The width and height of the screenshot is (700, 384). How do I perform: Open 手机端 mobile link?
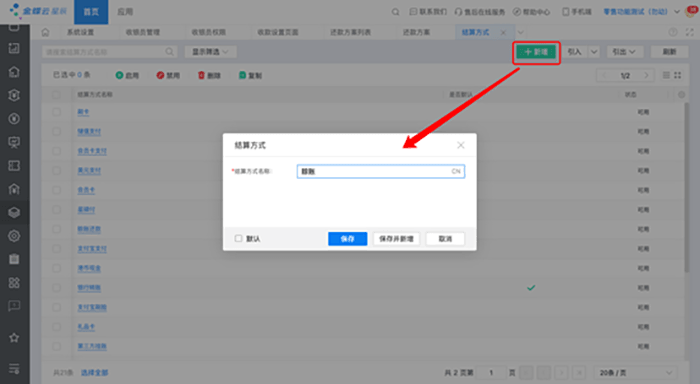[x=577, y=12]
